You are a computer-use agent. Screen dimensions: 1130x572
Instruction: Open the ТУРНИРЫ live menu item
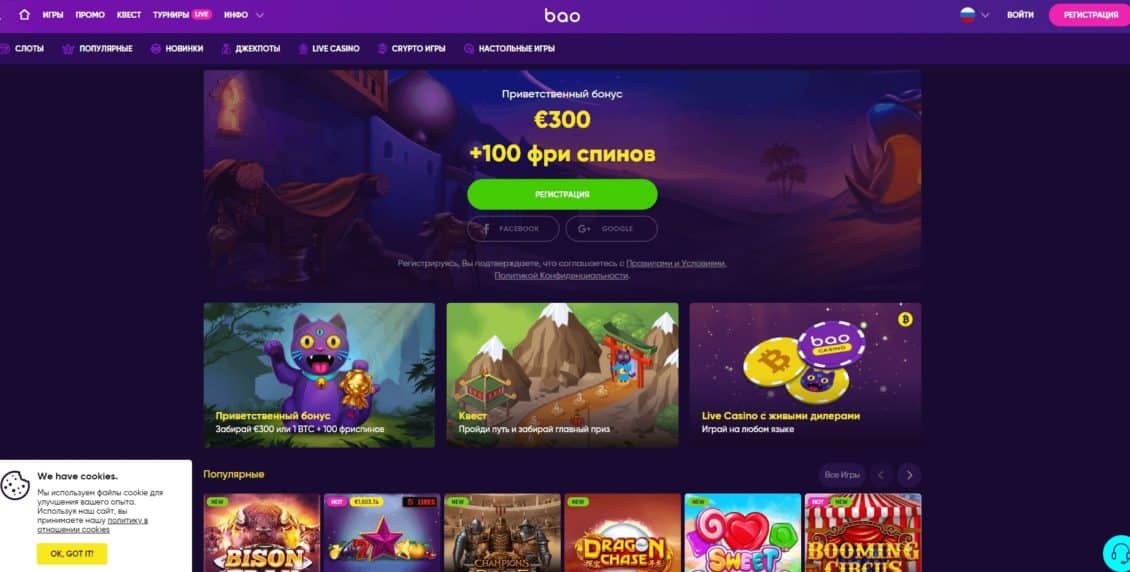[182, 14]
